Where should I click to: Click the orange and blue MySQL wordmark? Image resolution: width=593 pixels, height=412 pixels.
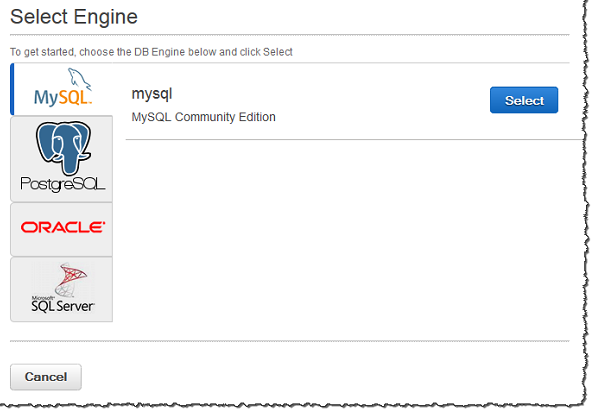coord(63,98)
